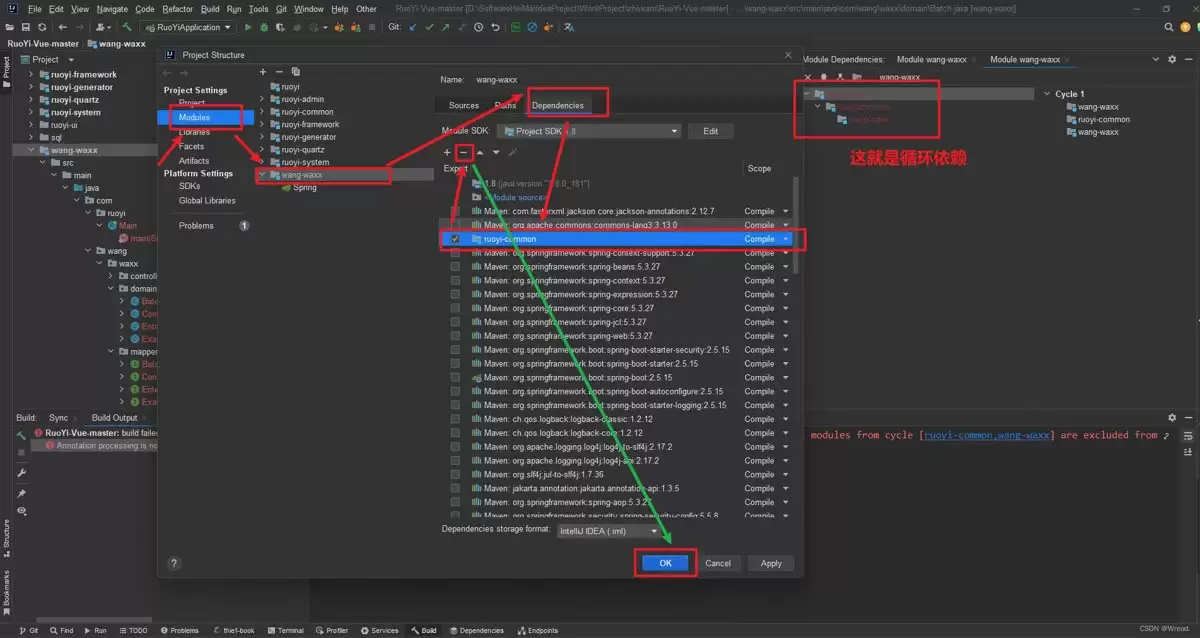This screenshot has height=638, width=1200.
Task: Click the Git Commit checkmark icon
Action: click(x=431, y=27)
